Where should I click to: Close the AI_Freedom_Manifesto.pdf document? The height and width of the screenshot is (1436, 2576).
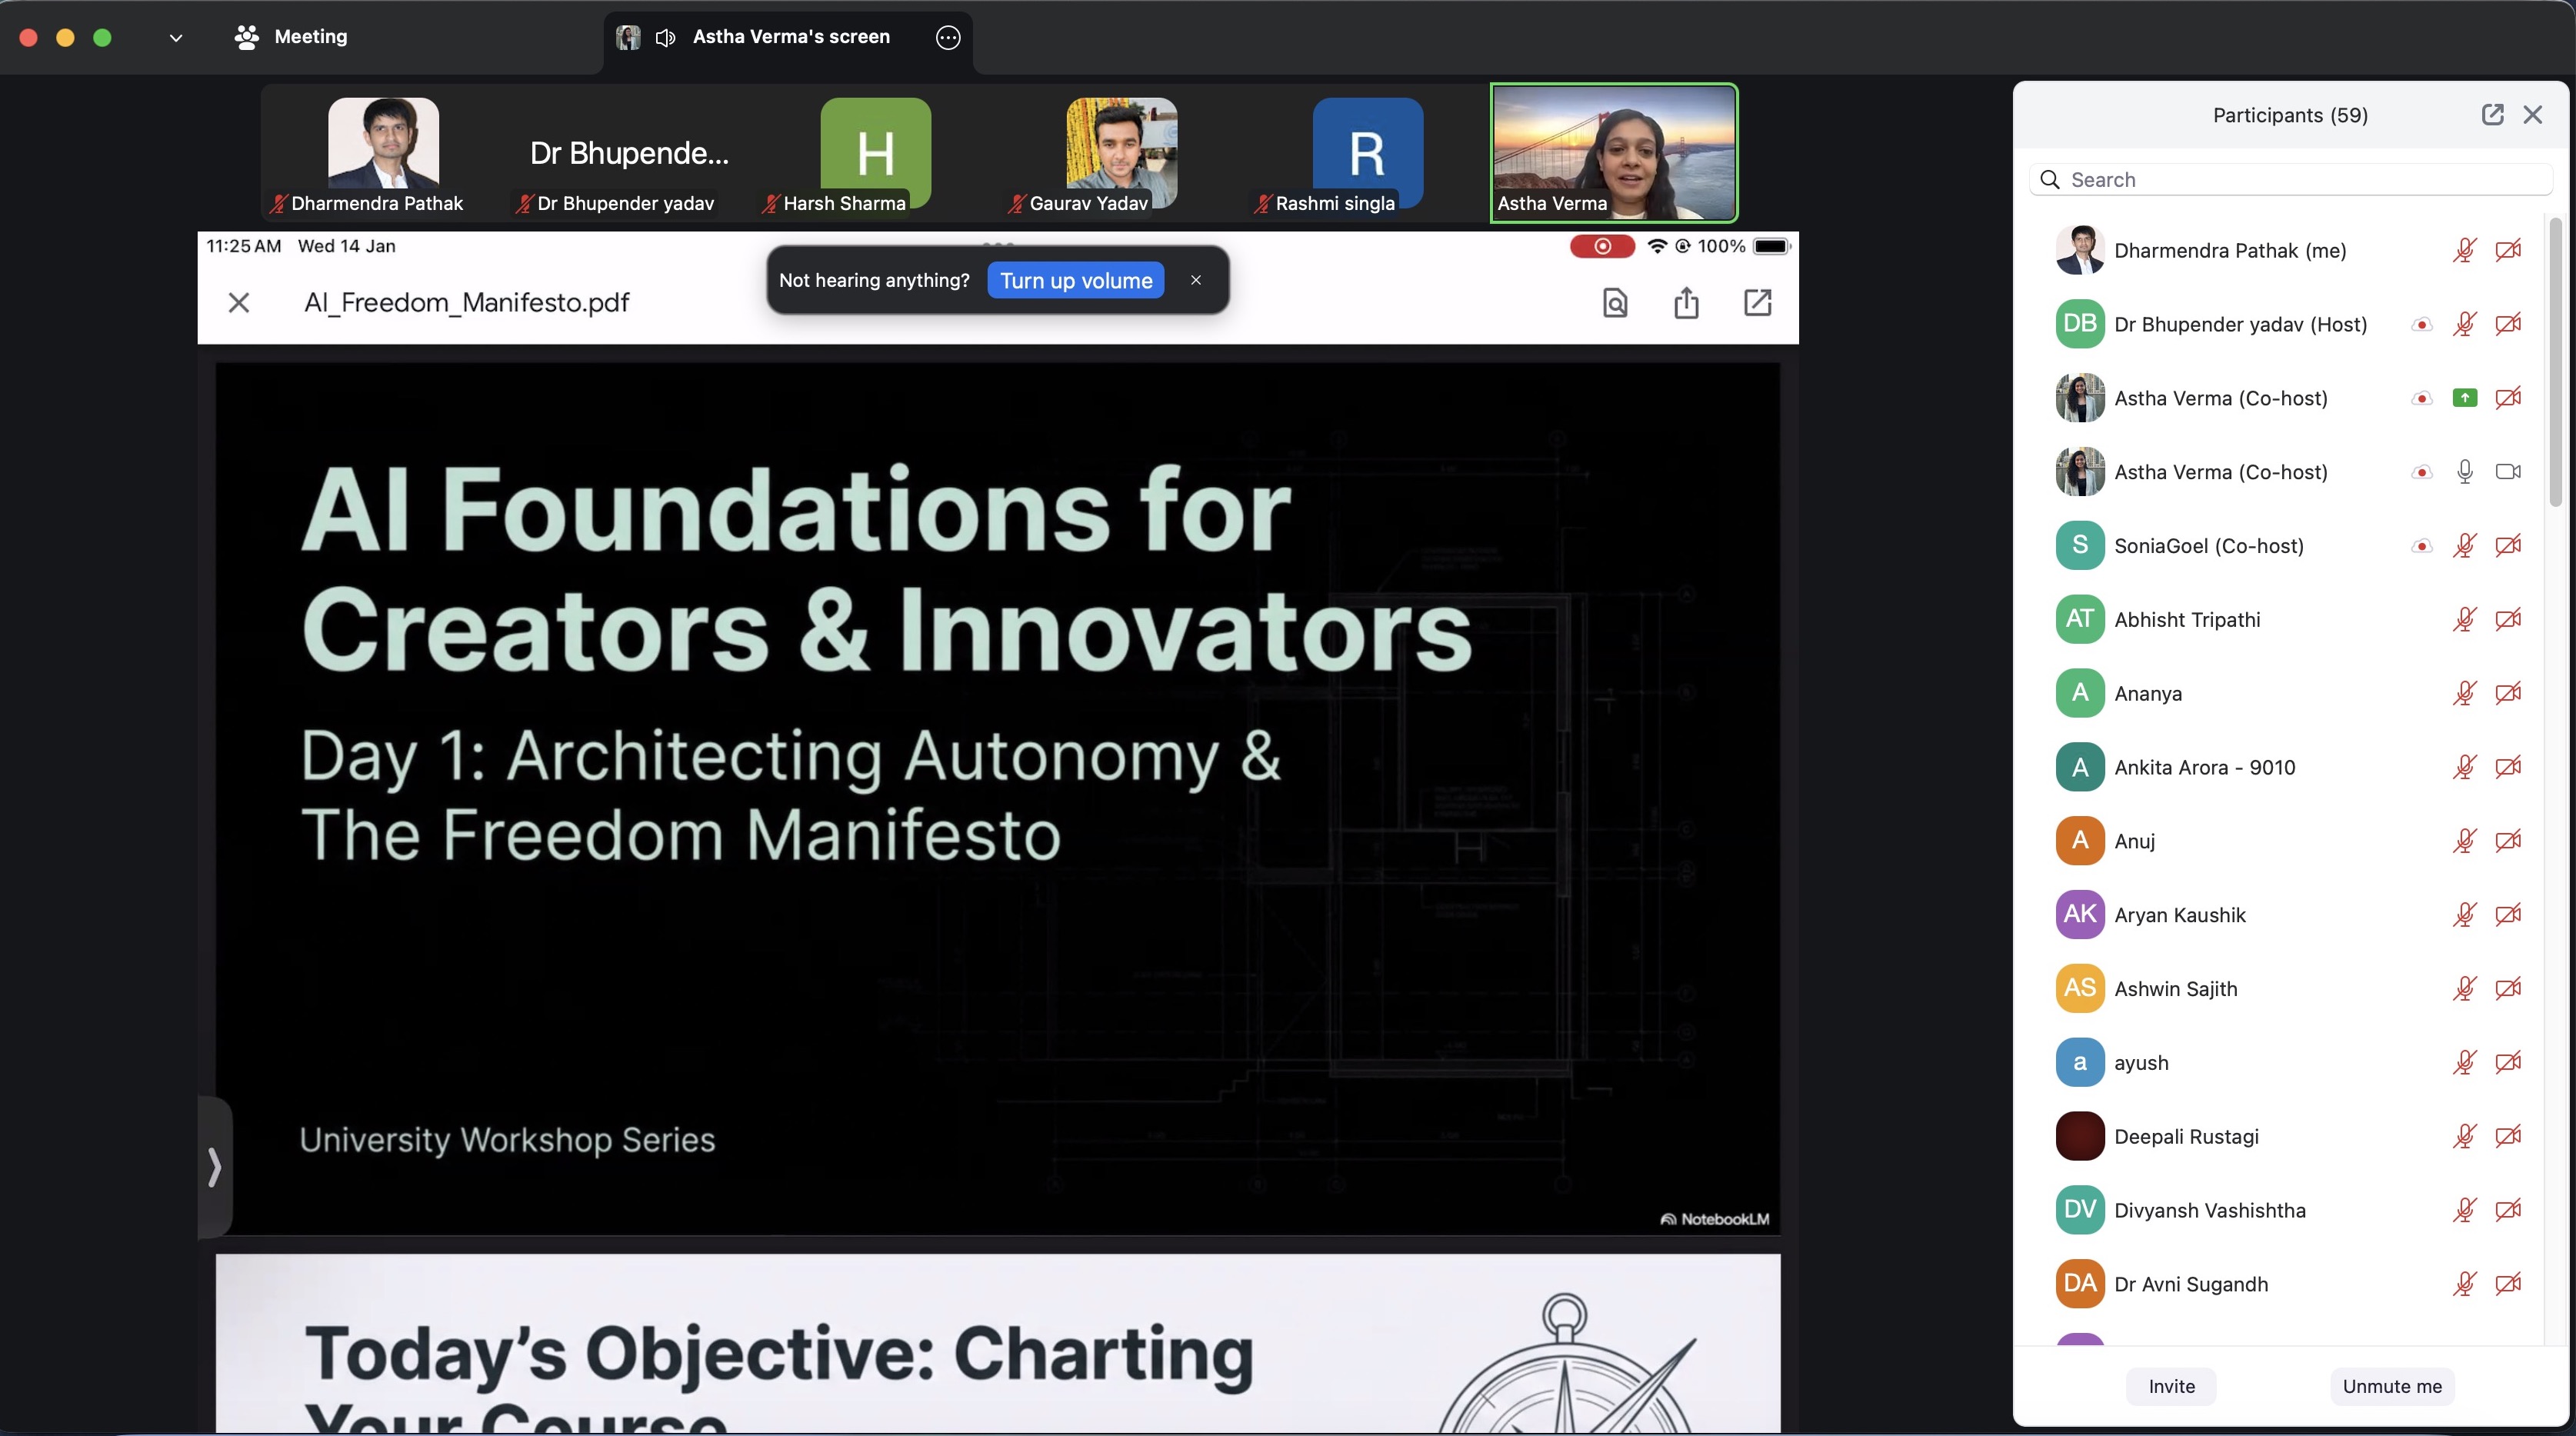239,302
